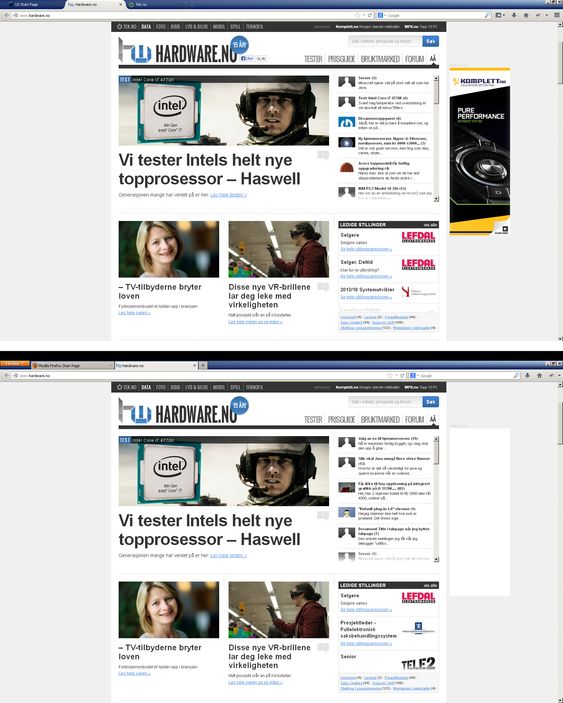This screenshot has width=563, height=703.
Task: Open VR-brillene photo in lower window
Action: [278, 610]
